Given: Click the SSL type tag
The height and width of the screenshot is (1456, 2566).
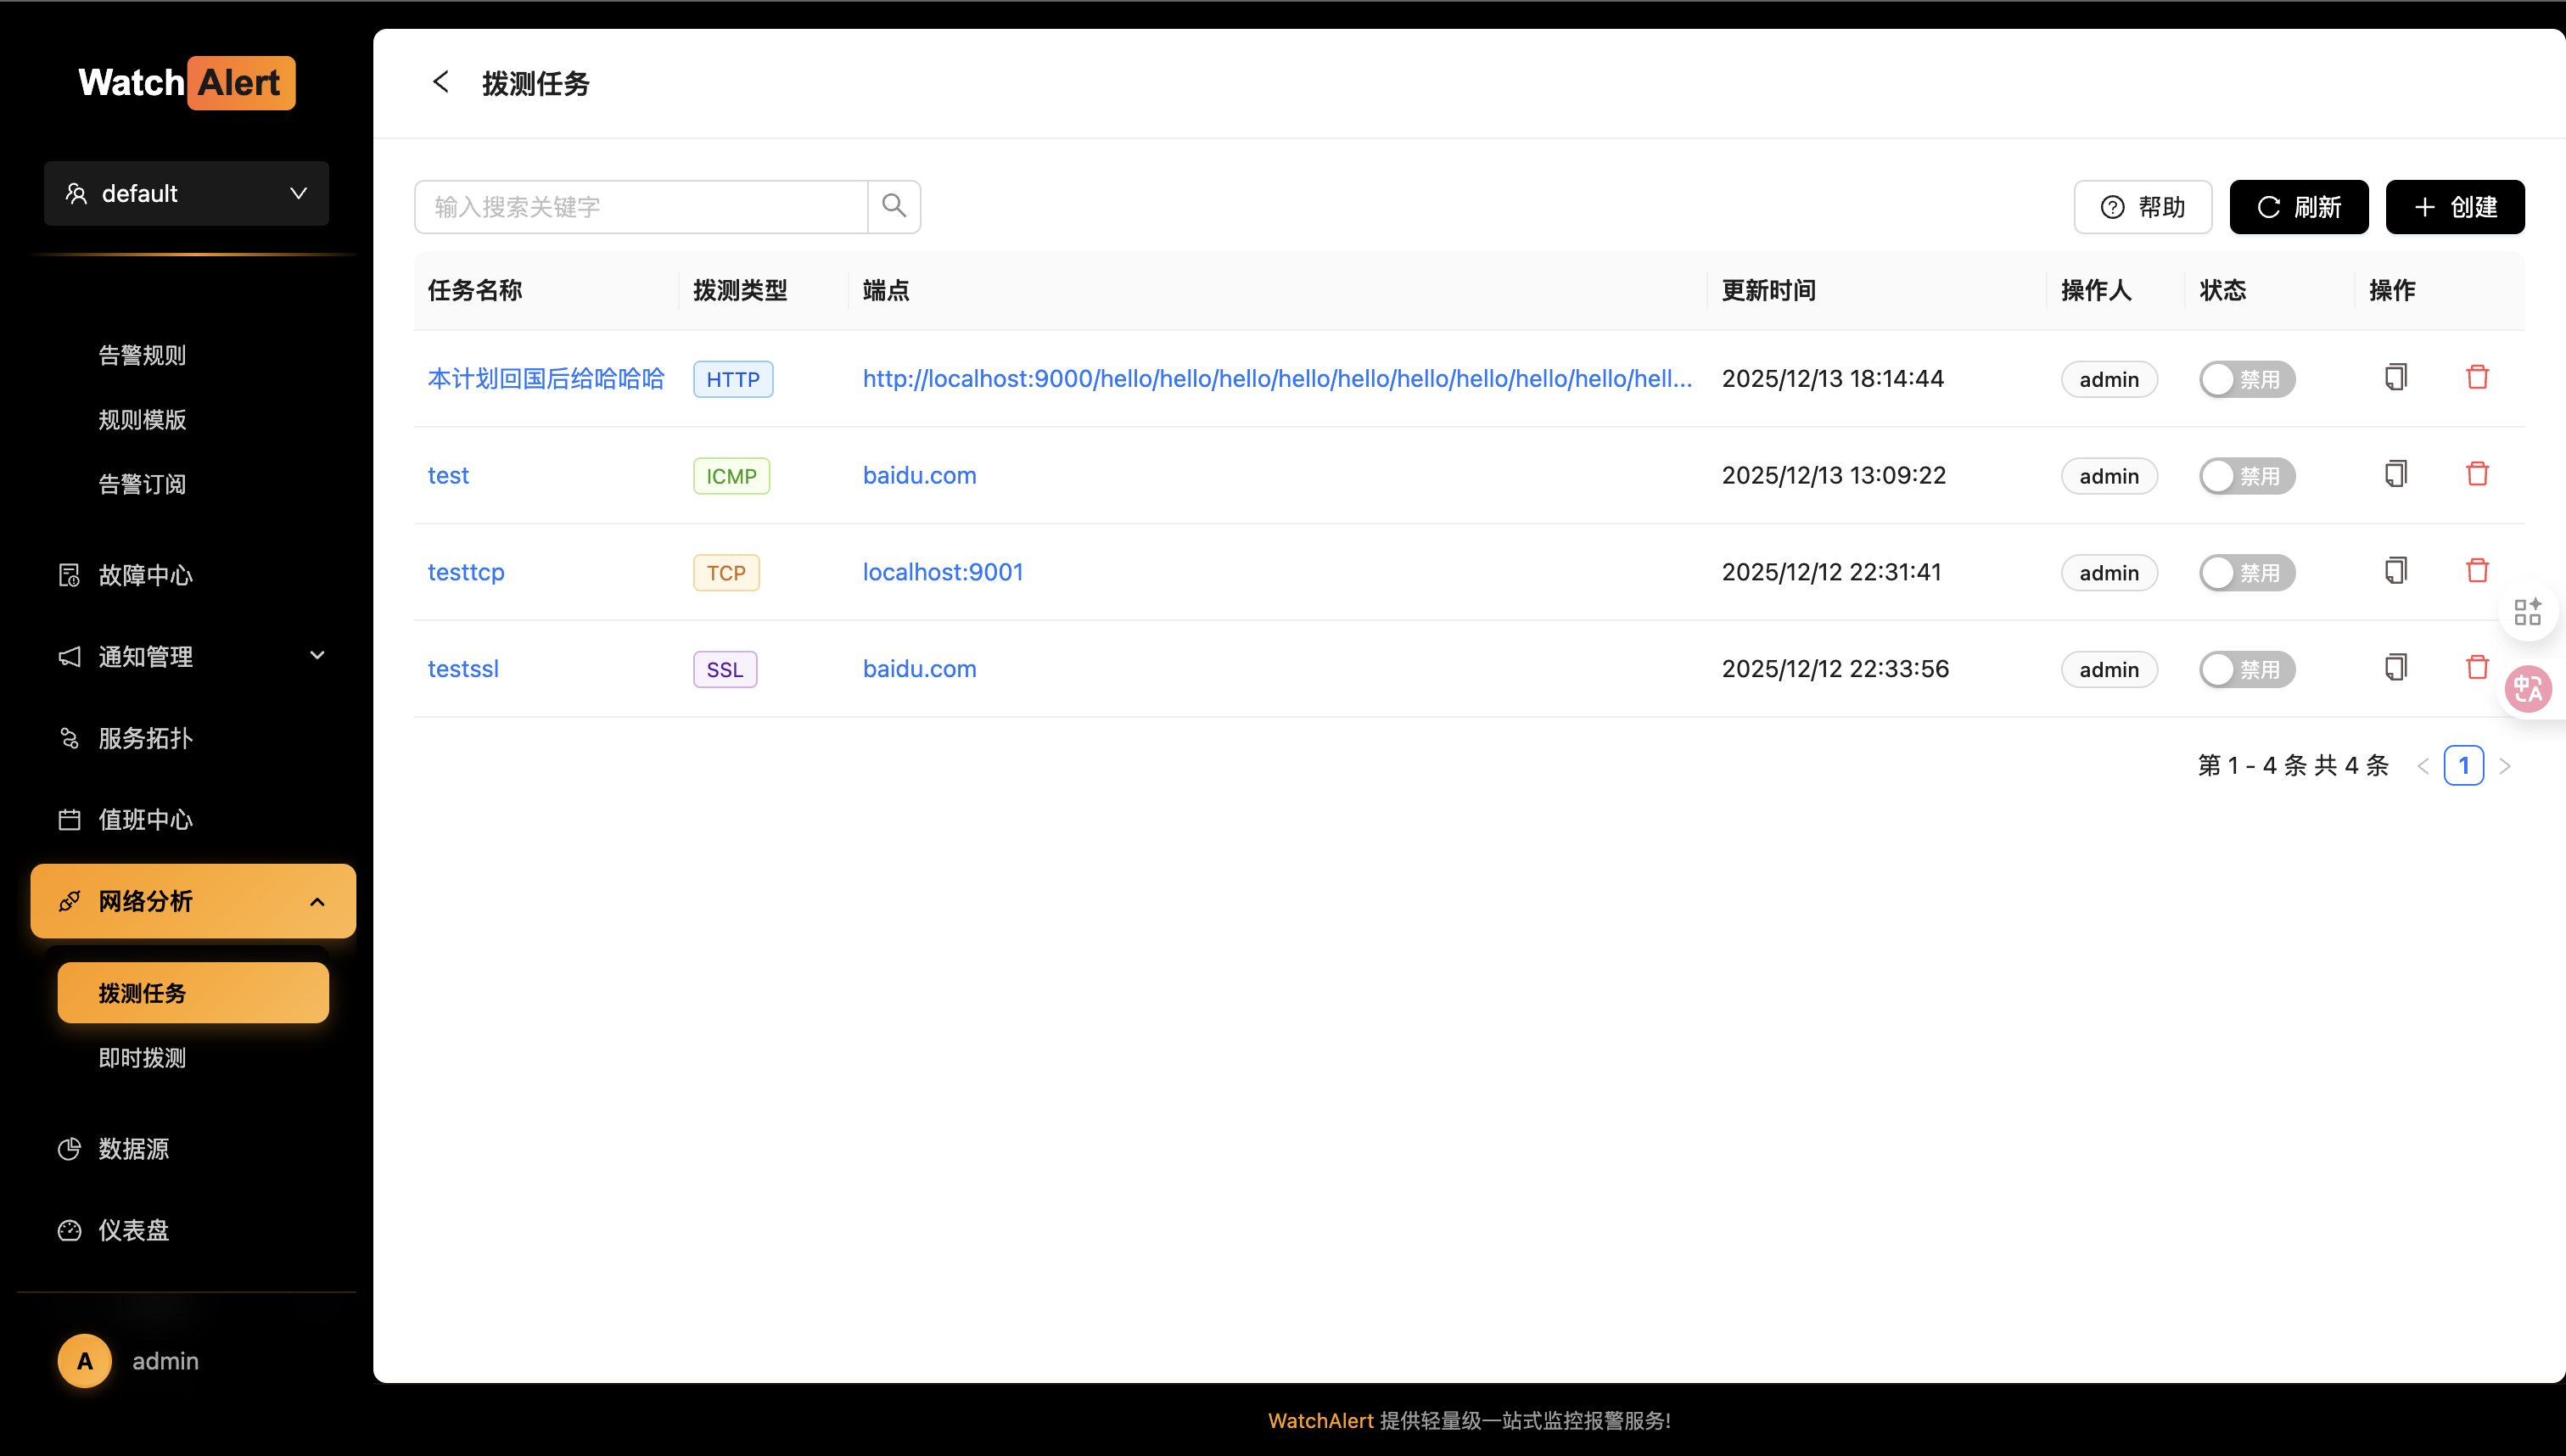Looking at the screenshot, I should (725, 669).
